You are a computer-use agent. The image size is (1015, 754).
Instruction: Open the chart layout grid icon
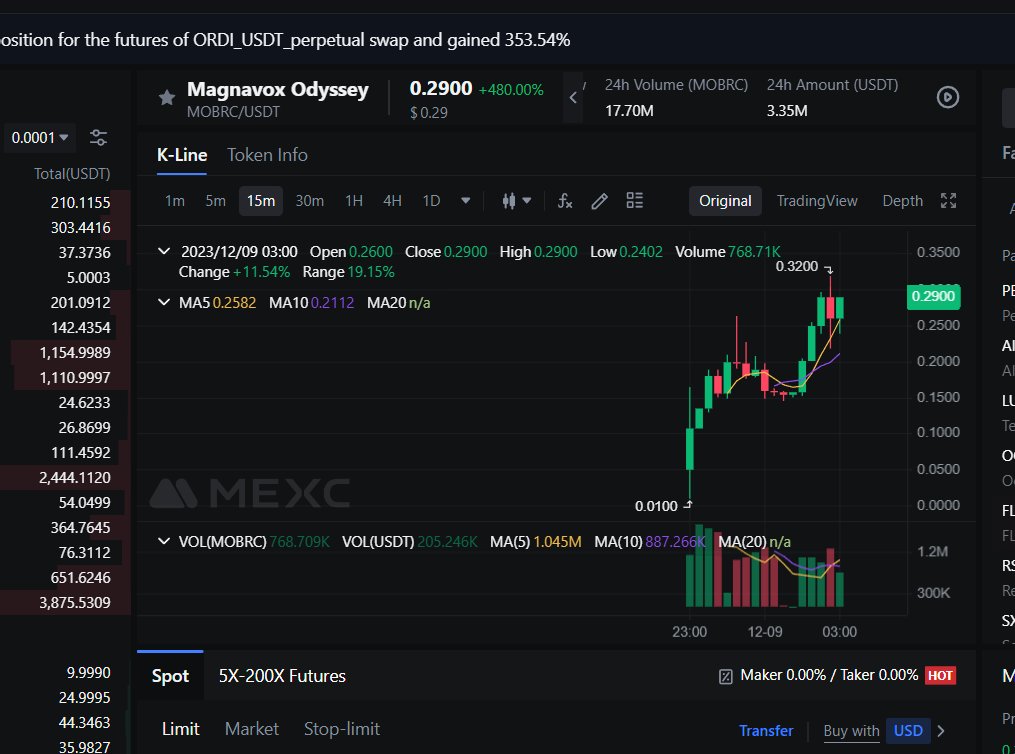634,201
